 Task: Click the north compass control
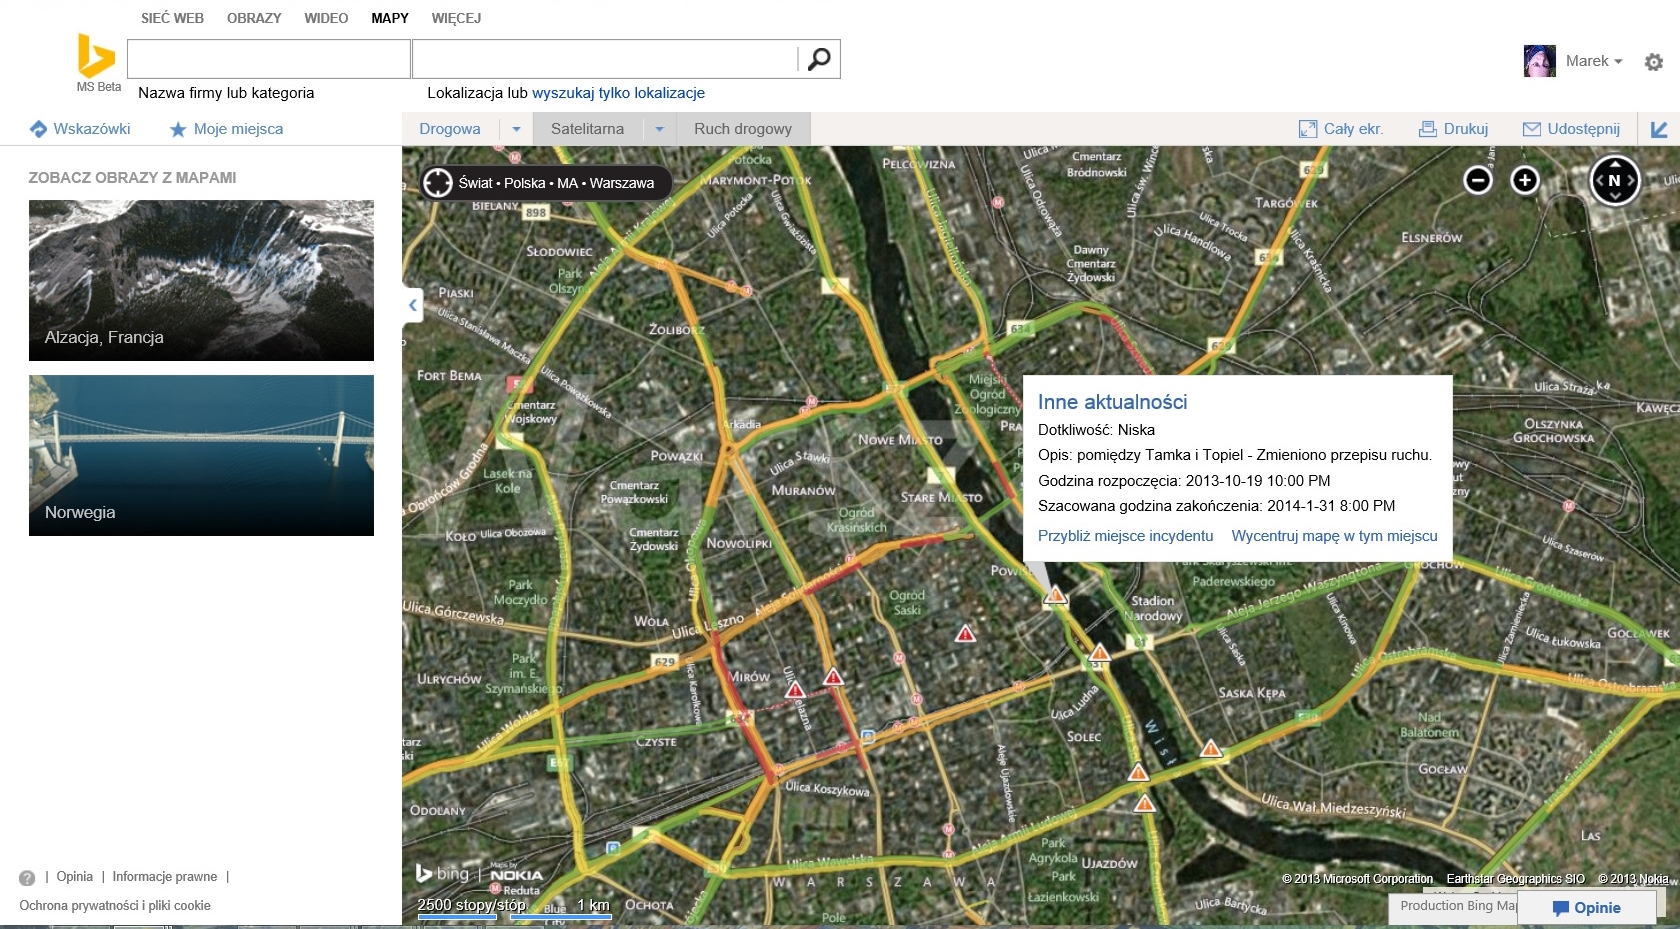(1614, 181)
